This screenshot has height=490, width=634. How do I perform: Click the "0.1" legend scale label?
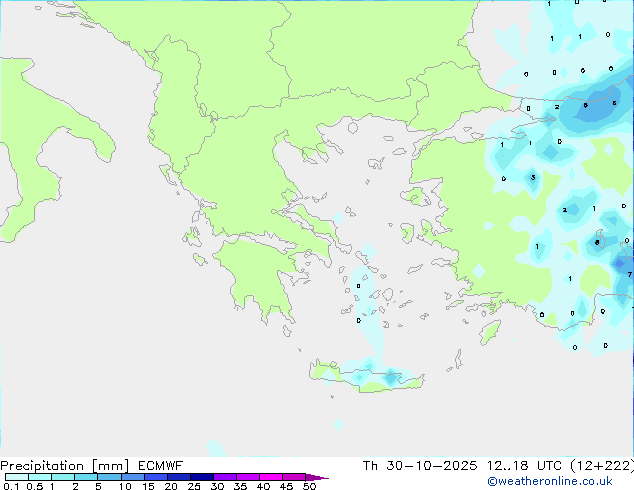pos(11,486)
